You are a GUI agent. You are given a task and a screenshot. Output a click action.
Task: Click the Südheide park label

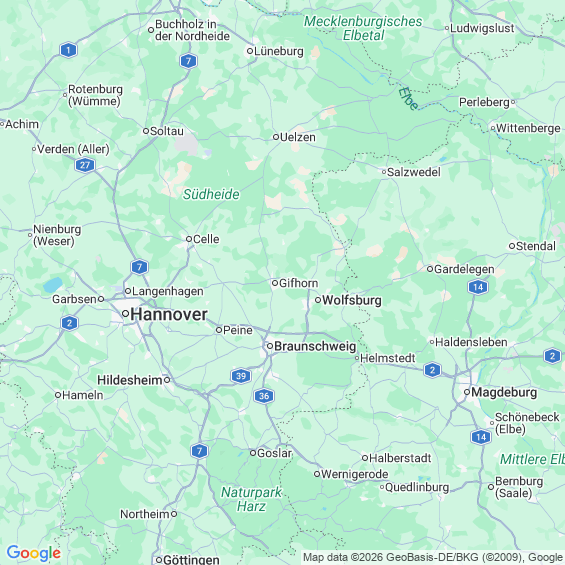tap(211, 194)
